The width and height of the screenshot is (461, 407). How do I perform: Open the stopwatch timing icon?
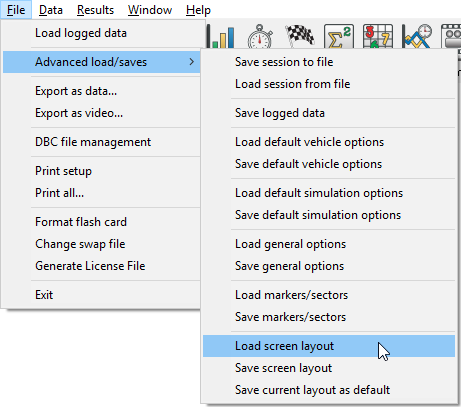pos(260,37)
